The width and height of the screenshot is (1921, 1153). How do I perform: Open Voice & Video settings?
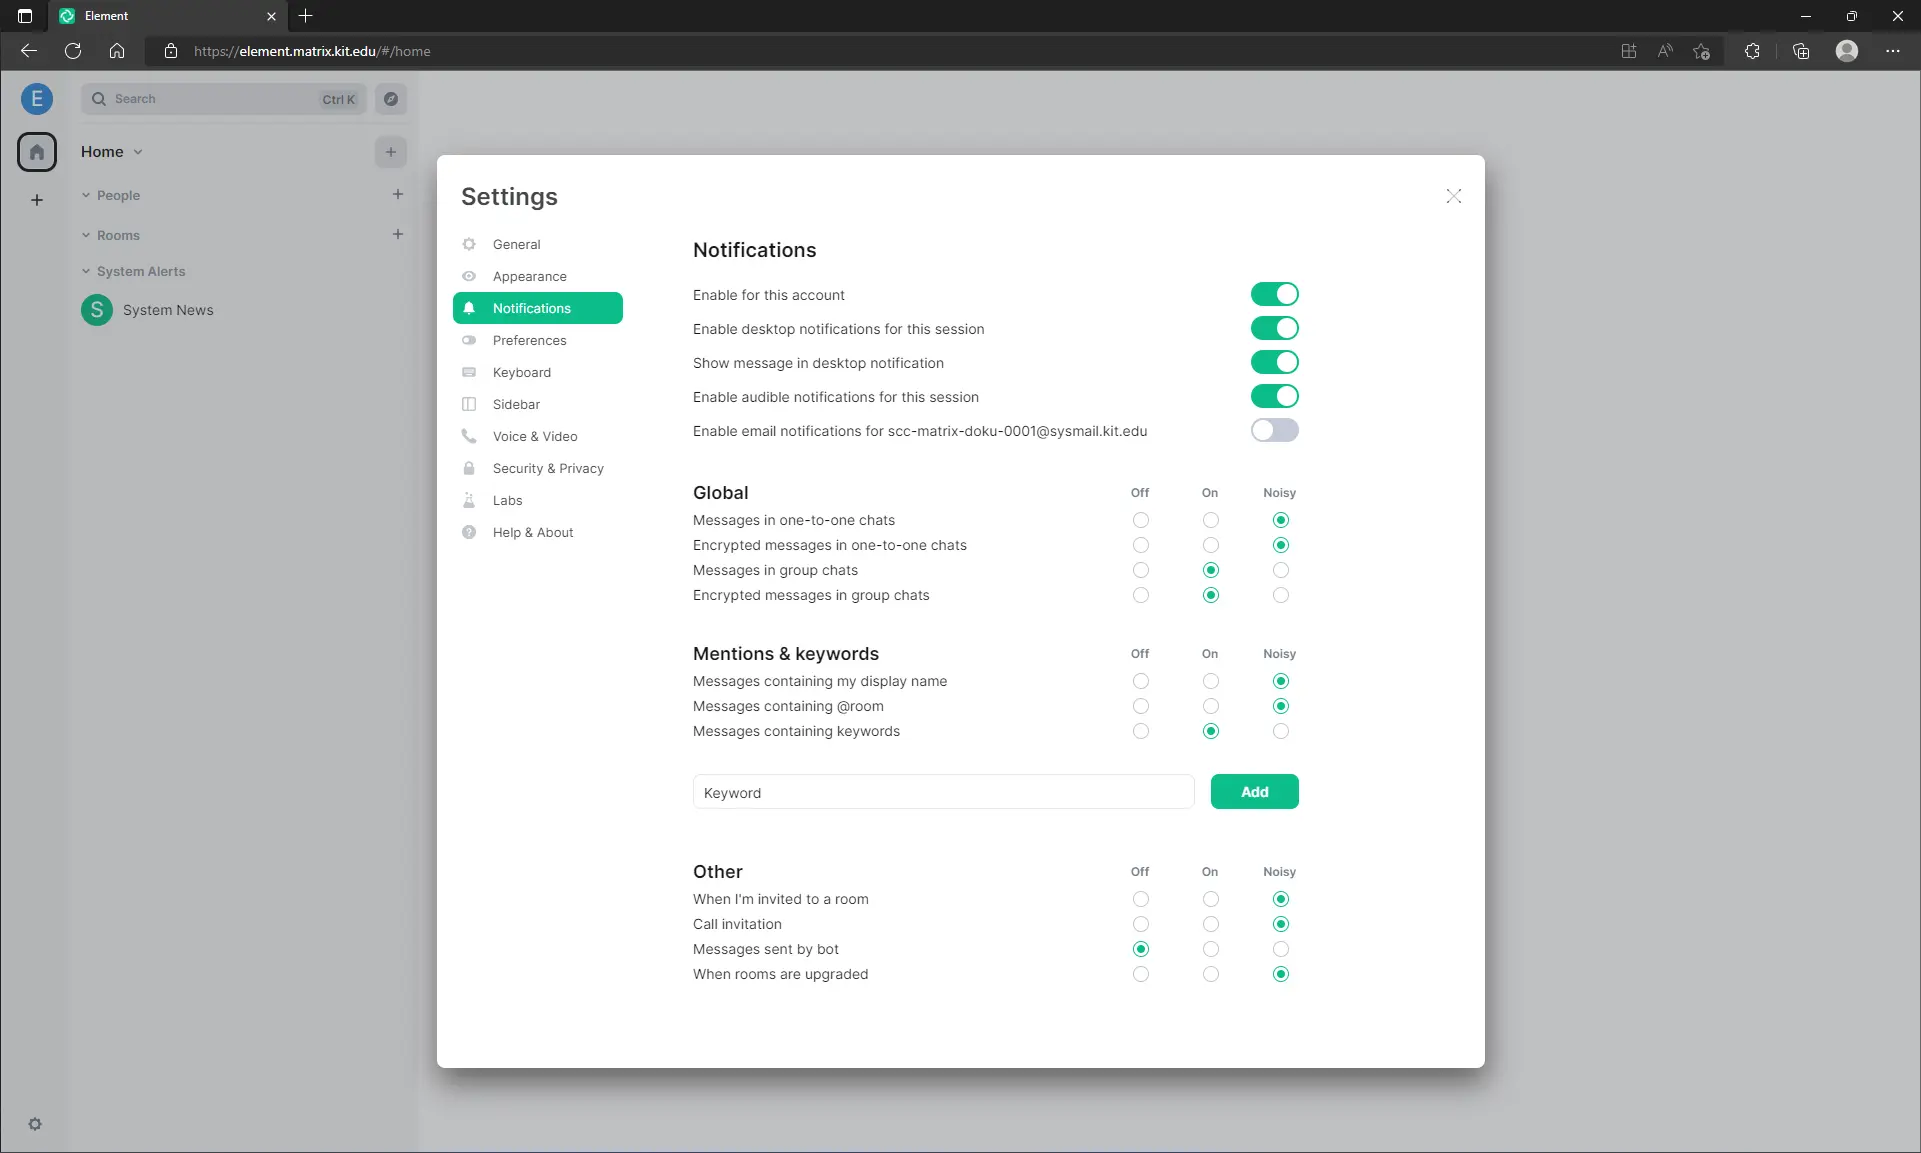(534, 436)
